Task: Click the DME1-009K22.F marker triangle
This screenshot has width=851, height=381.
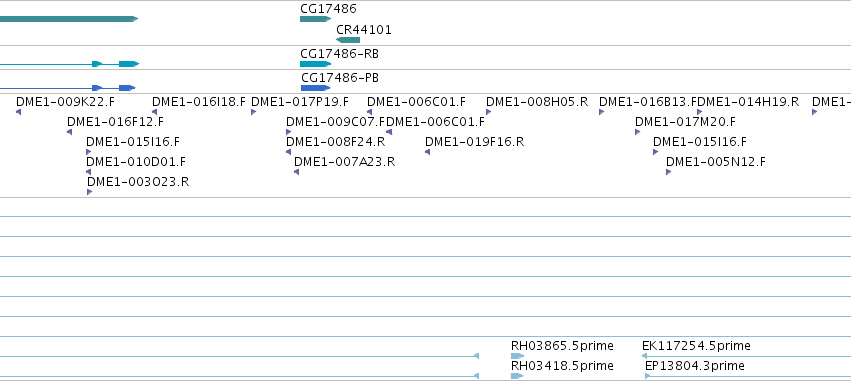Action: click(18, 112)
